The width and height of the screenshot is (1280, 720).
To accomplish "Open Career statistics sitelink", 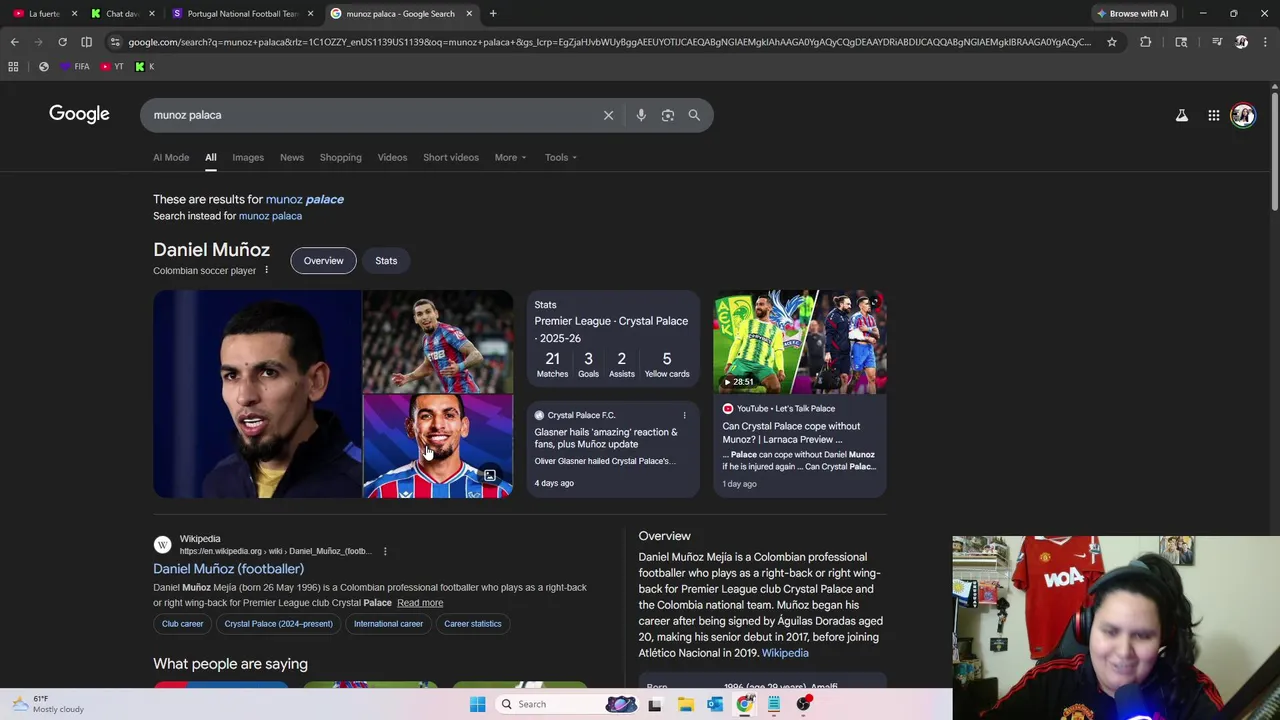I will point(473,624).
